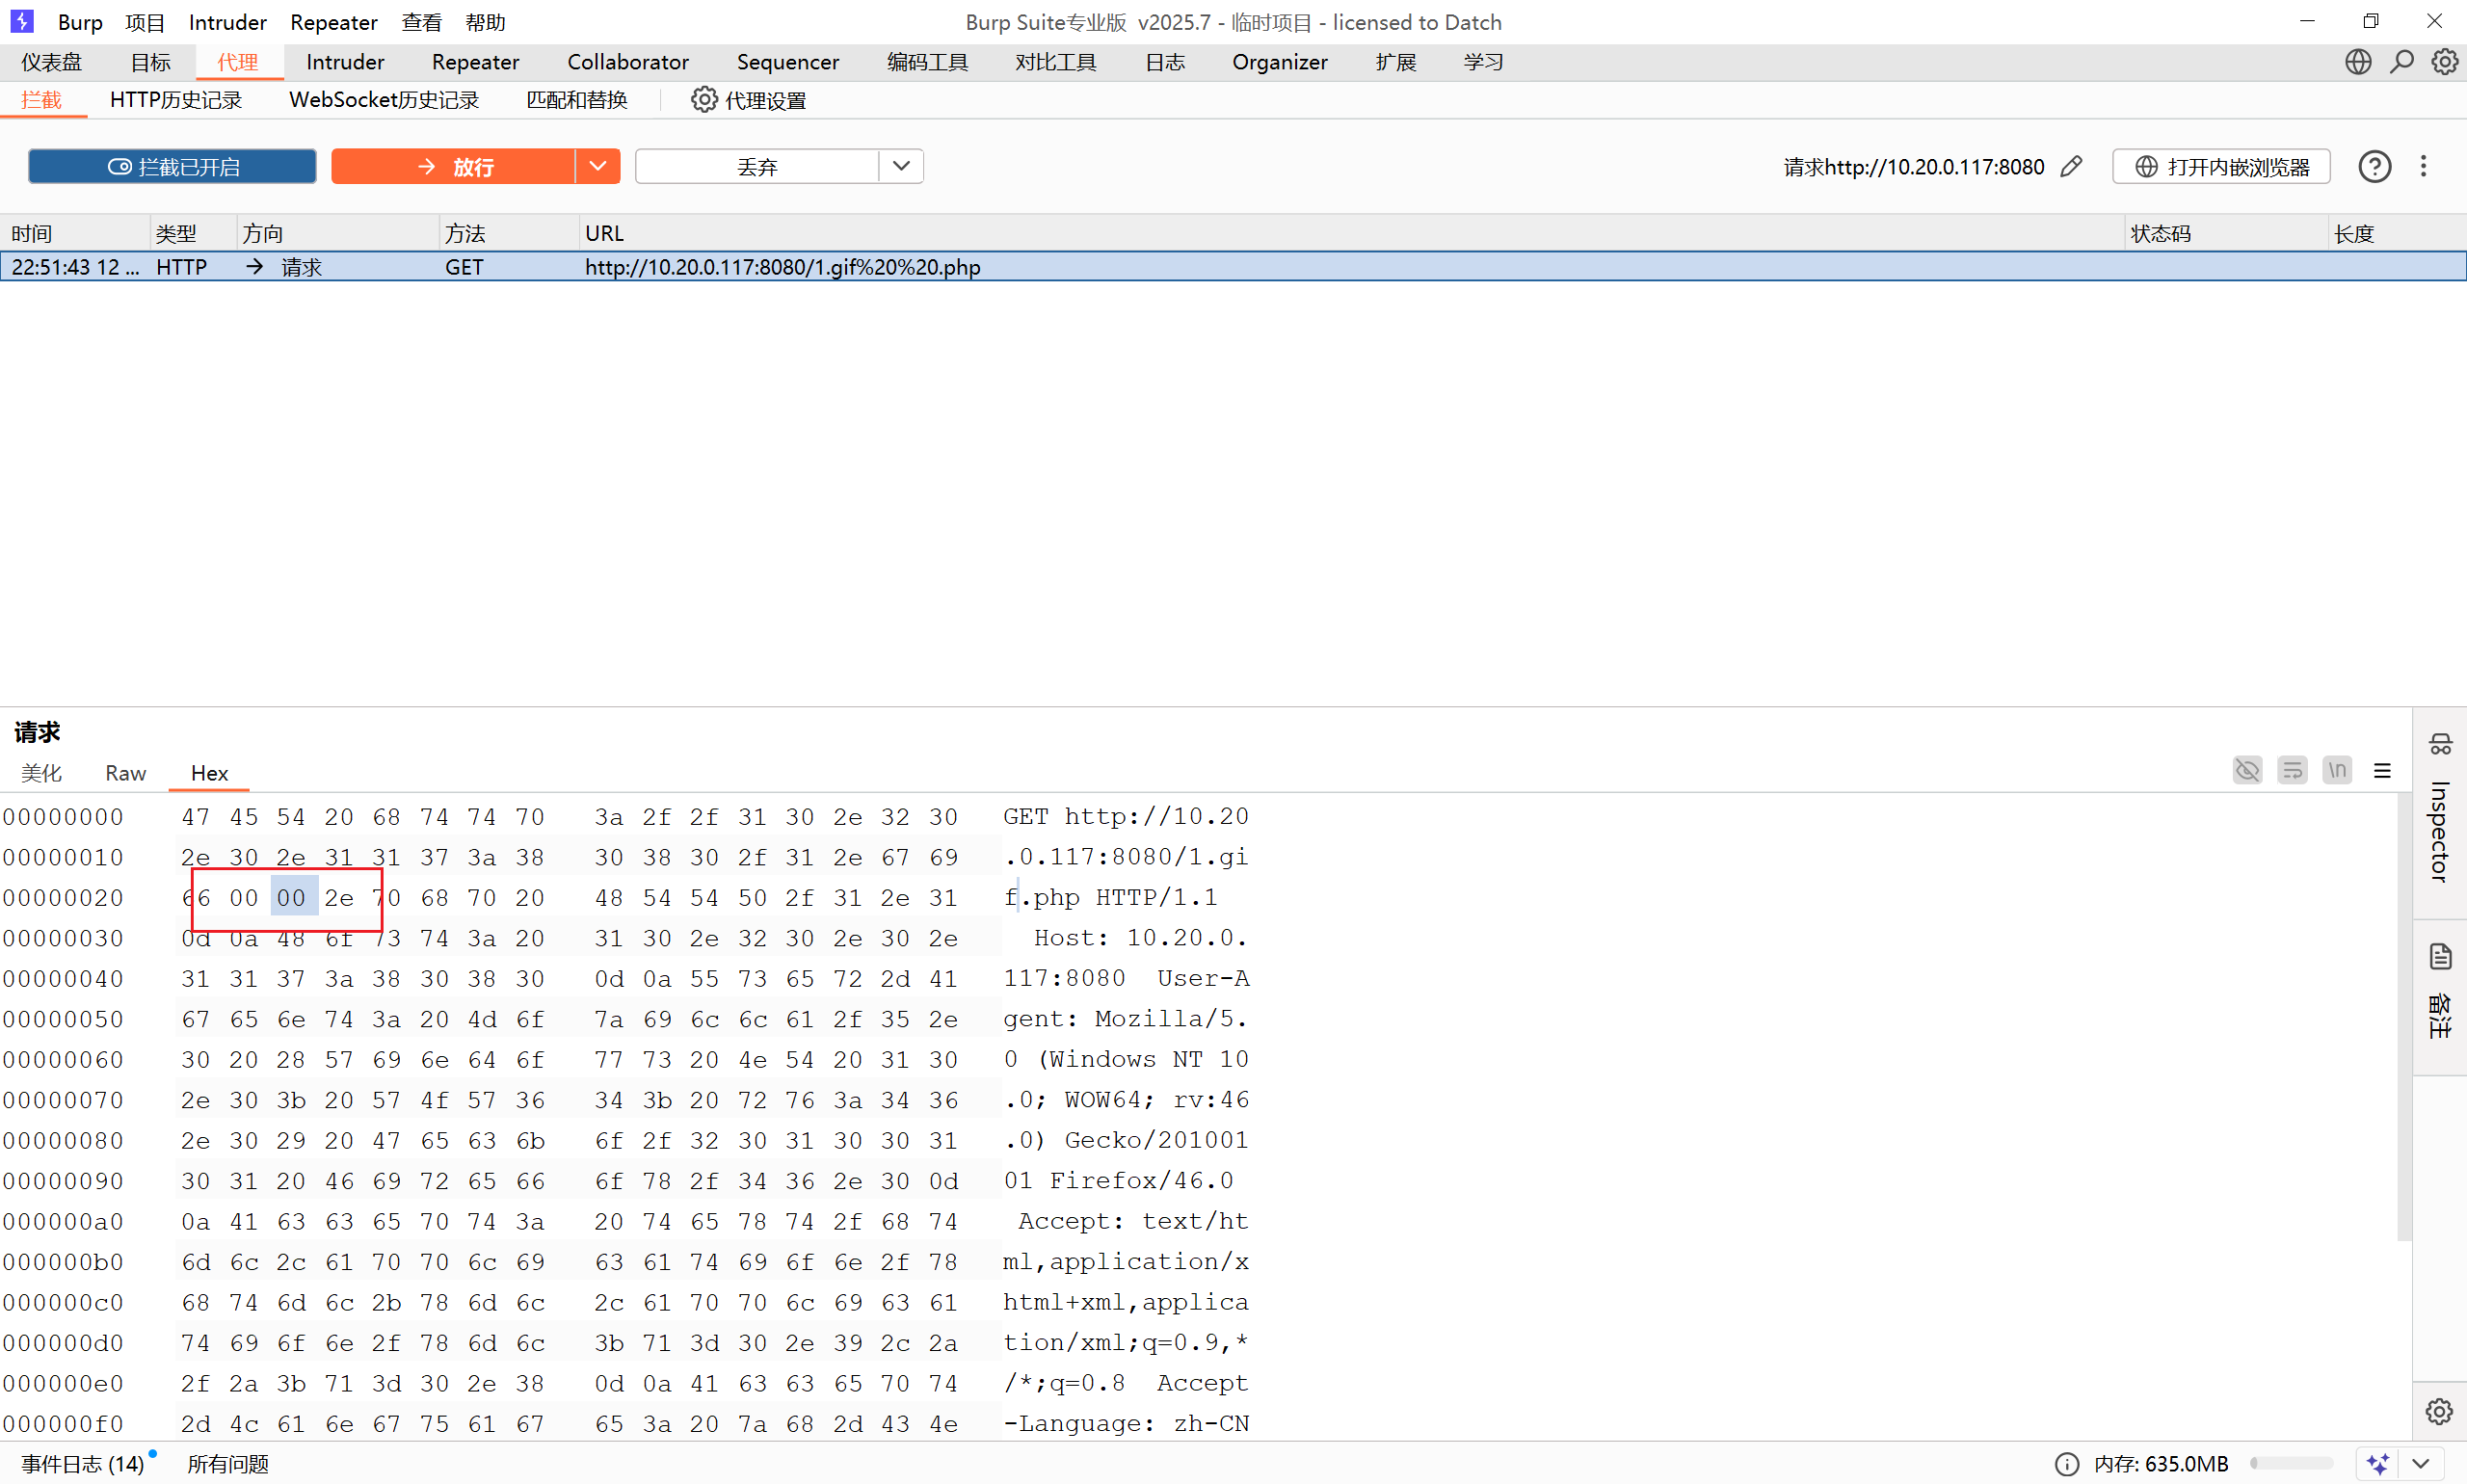Toggle line wrapping in request editor
This screenshot has width=2467, height=1484.
[x=2292, y=771]
